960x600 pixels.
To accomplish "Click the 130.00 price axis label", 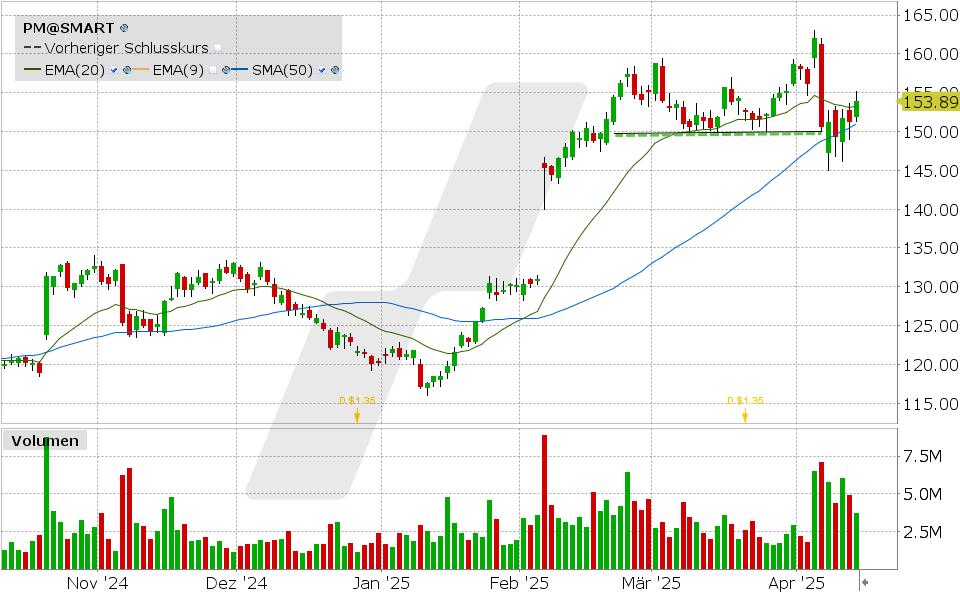I will point(931,287).
